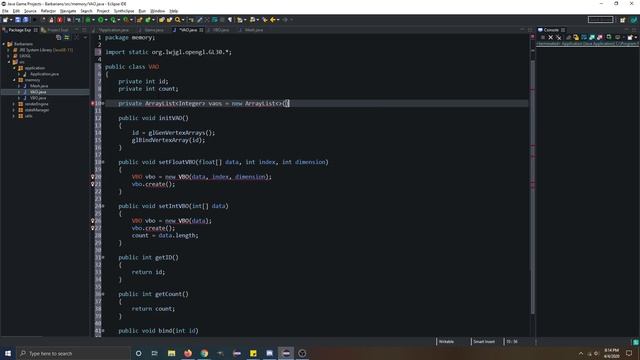Switch to the Mesh.java editor tab
Viewport: 640px width, 360px height.
click(x=253, y=30)
